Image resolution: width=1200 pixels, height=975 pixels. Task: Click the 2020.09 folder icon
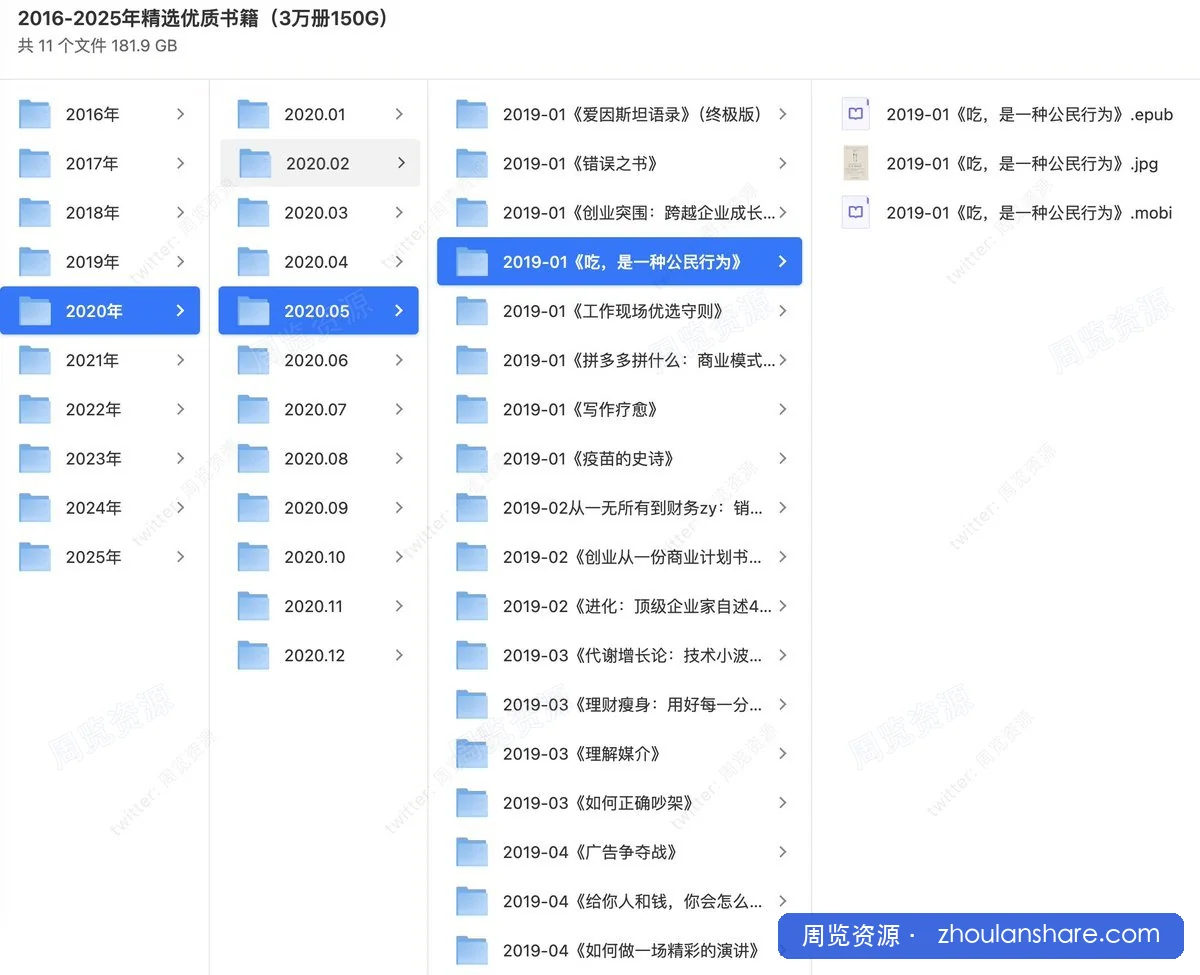point(253,508)
